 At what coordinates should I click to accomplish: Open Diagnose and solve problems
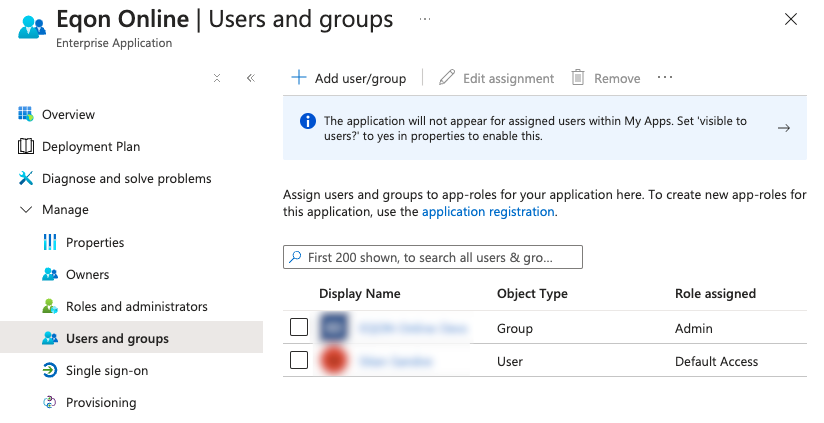click(x=127, y=179)
